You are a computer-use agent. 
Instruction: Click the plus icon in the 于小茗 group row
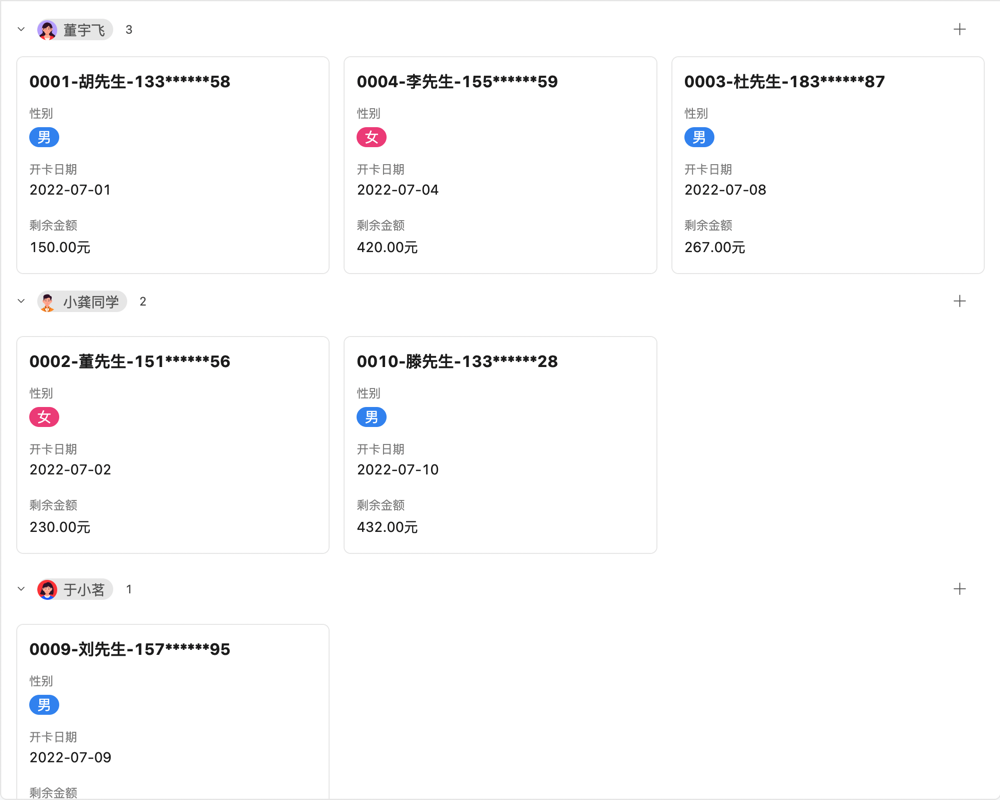(x=960, y=589)
